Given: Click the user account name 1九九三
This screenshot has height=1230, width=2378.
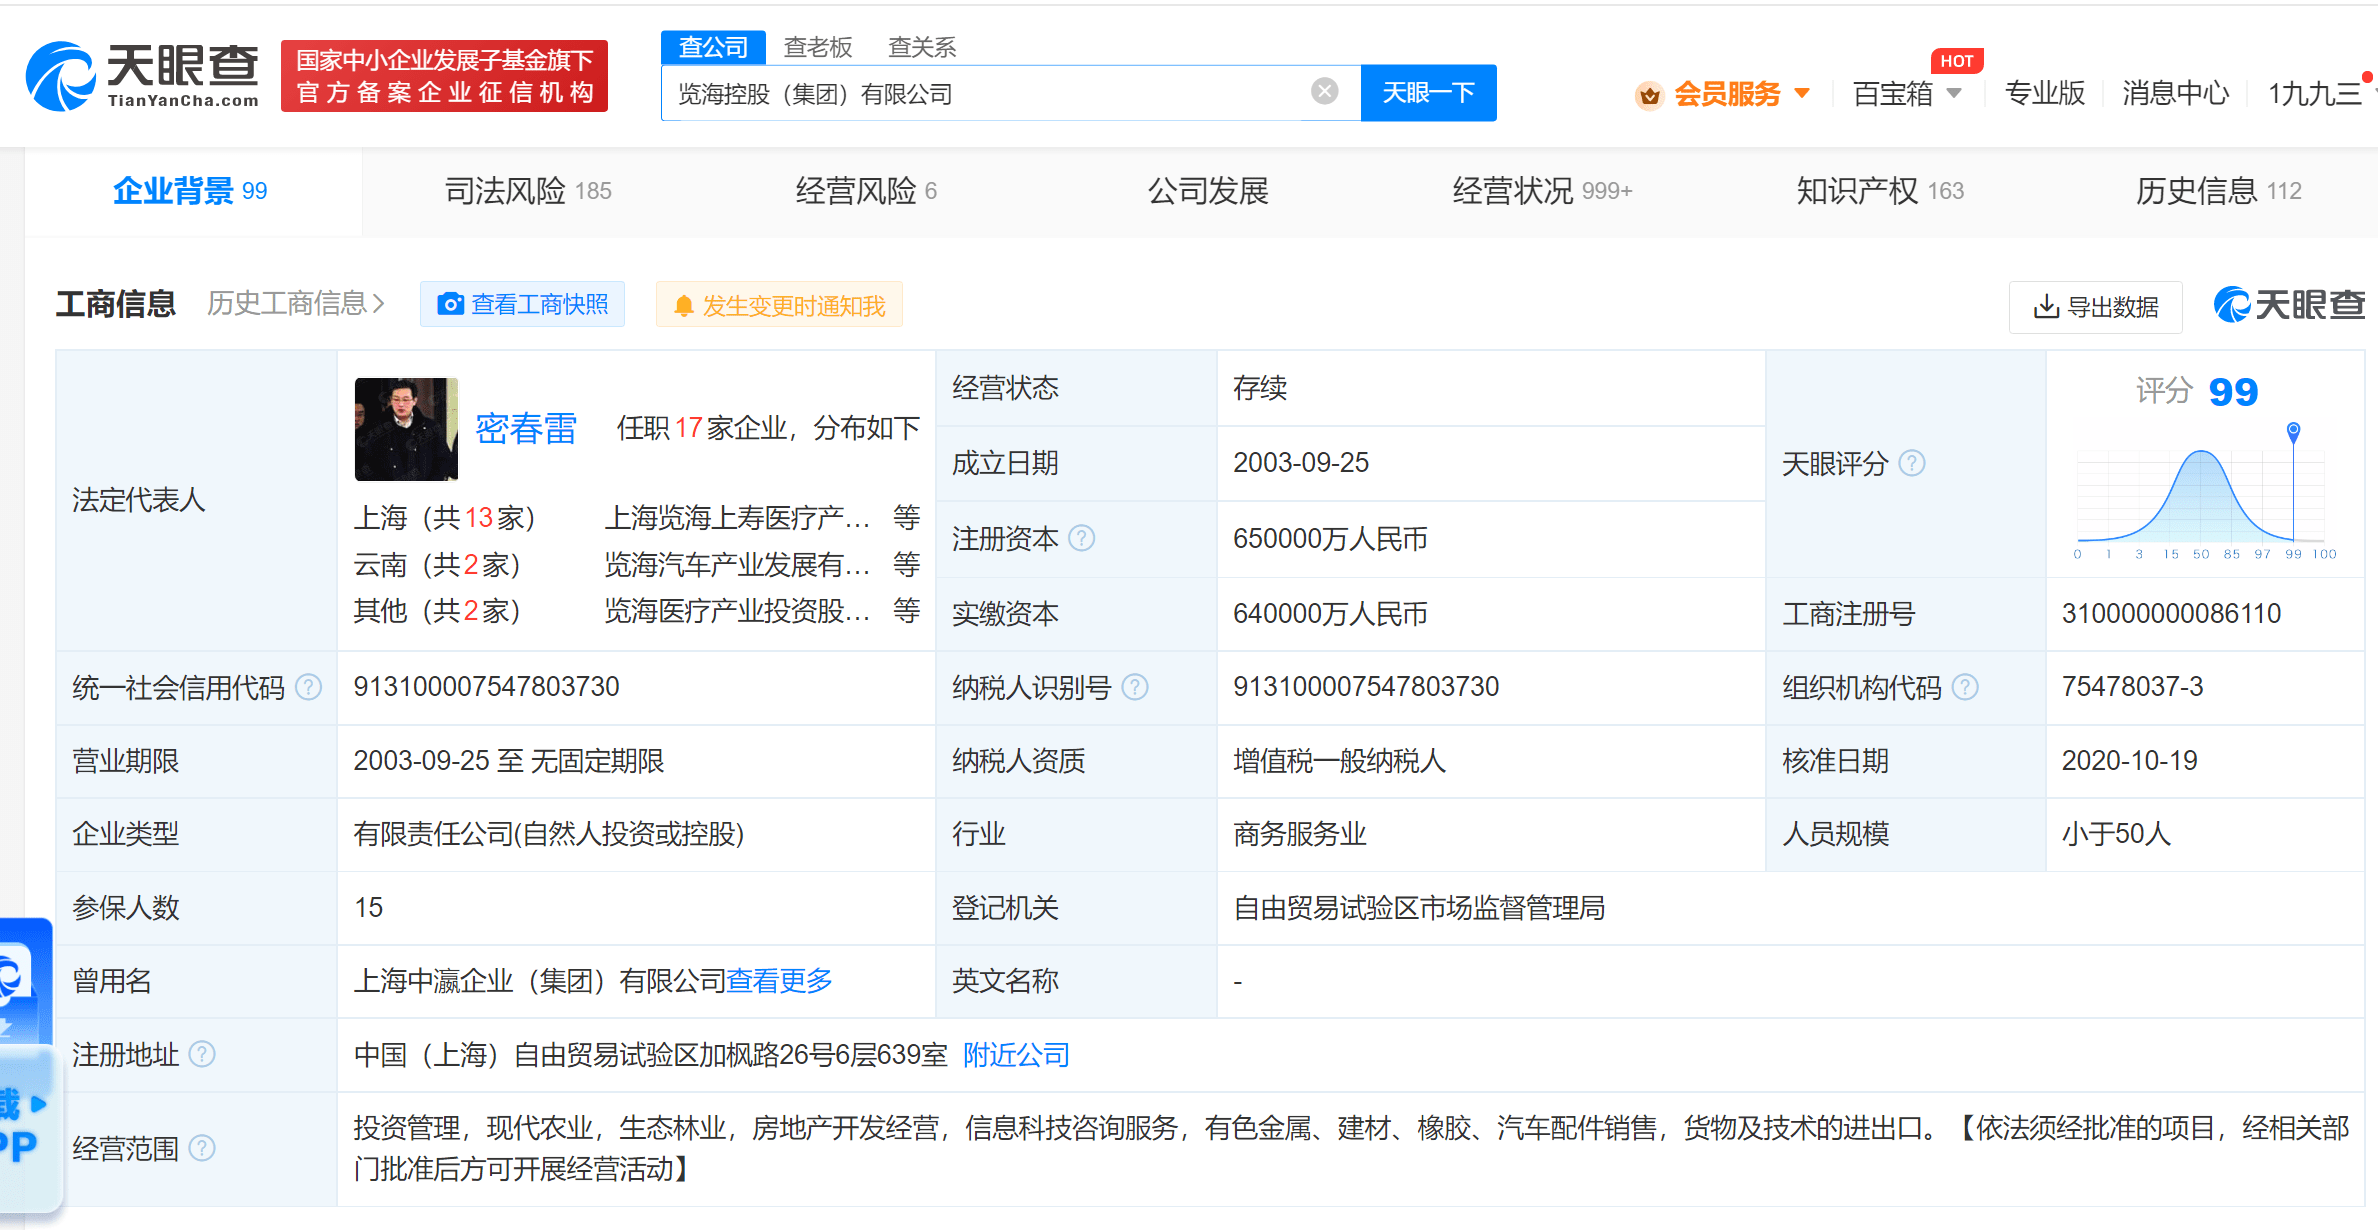Looking at the screenshot, I should 2314,93.
